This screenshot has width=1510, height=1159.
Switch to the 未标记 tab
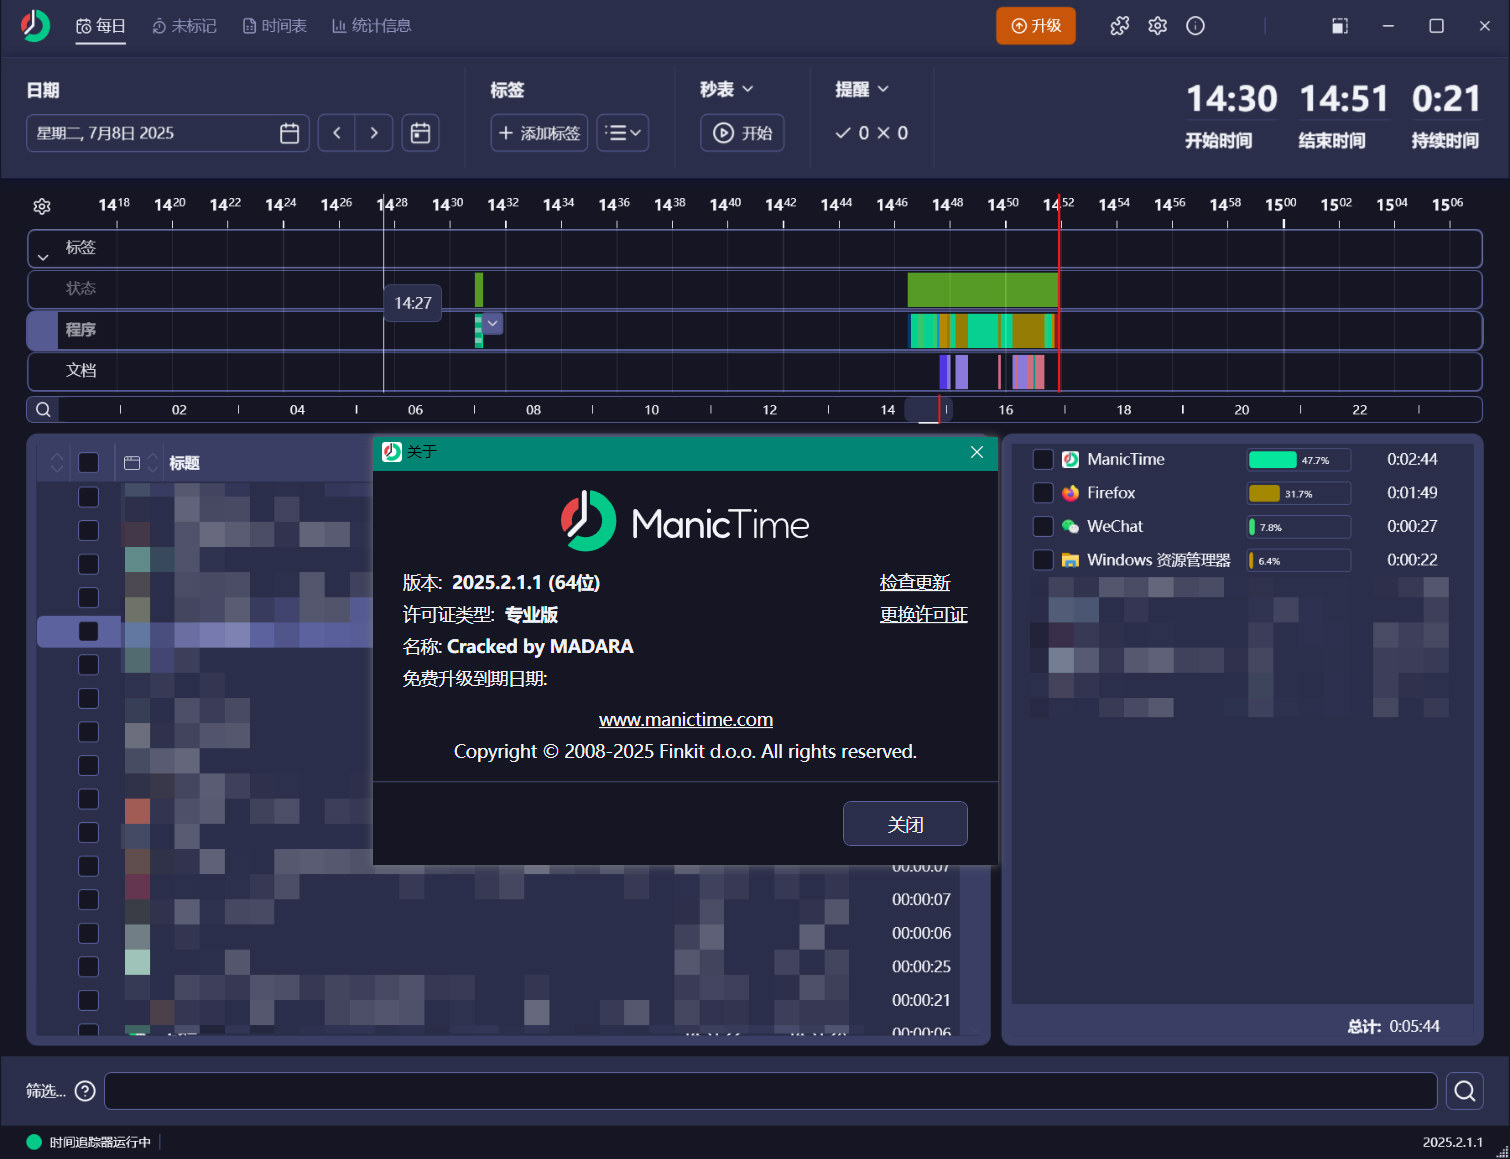[184, 26]
